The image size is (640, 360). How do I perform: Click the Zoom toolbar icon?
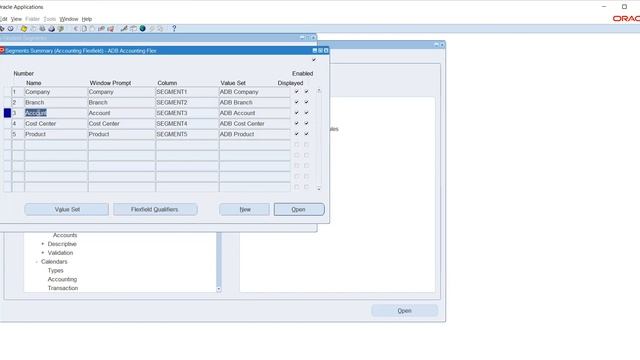click(133, 29)
